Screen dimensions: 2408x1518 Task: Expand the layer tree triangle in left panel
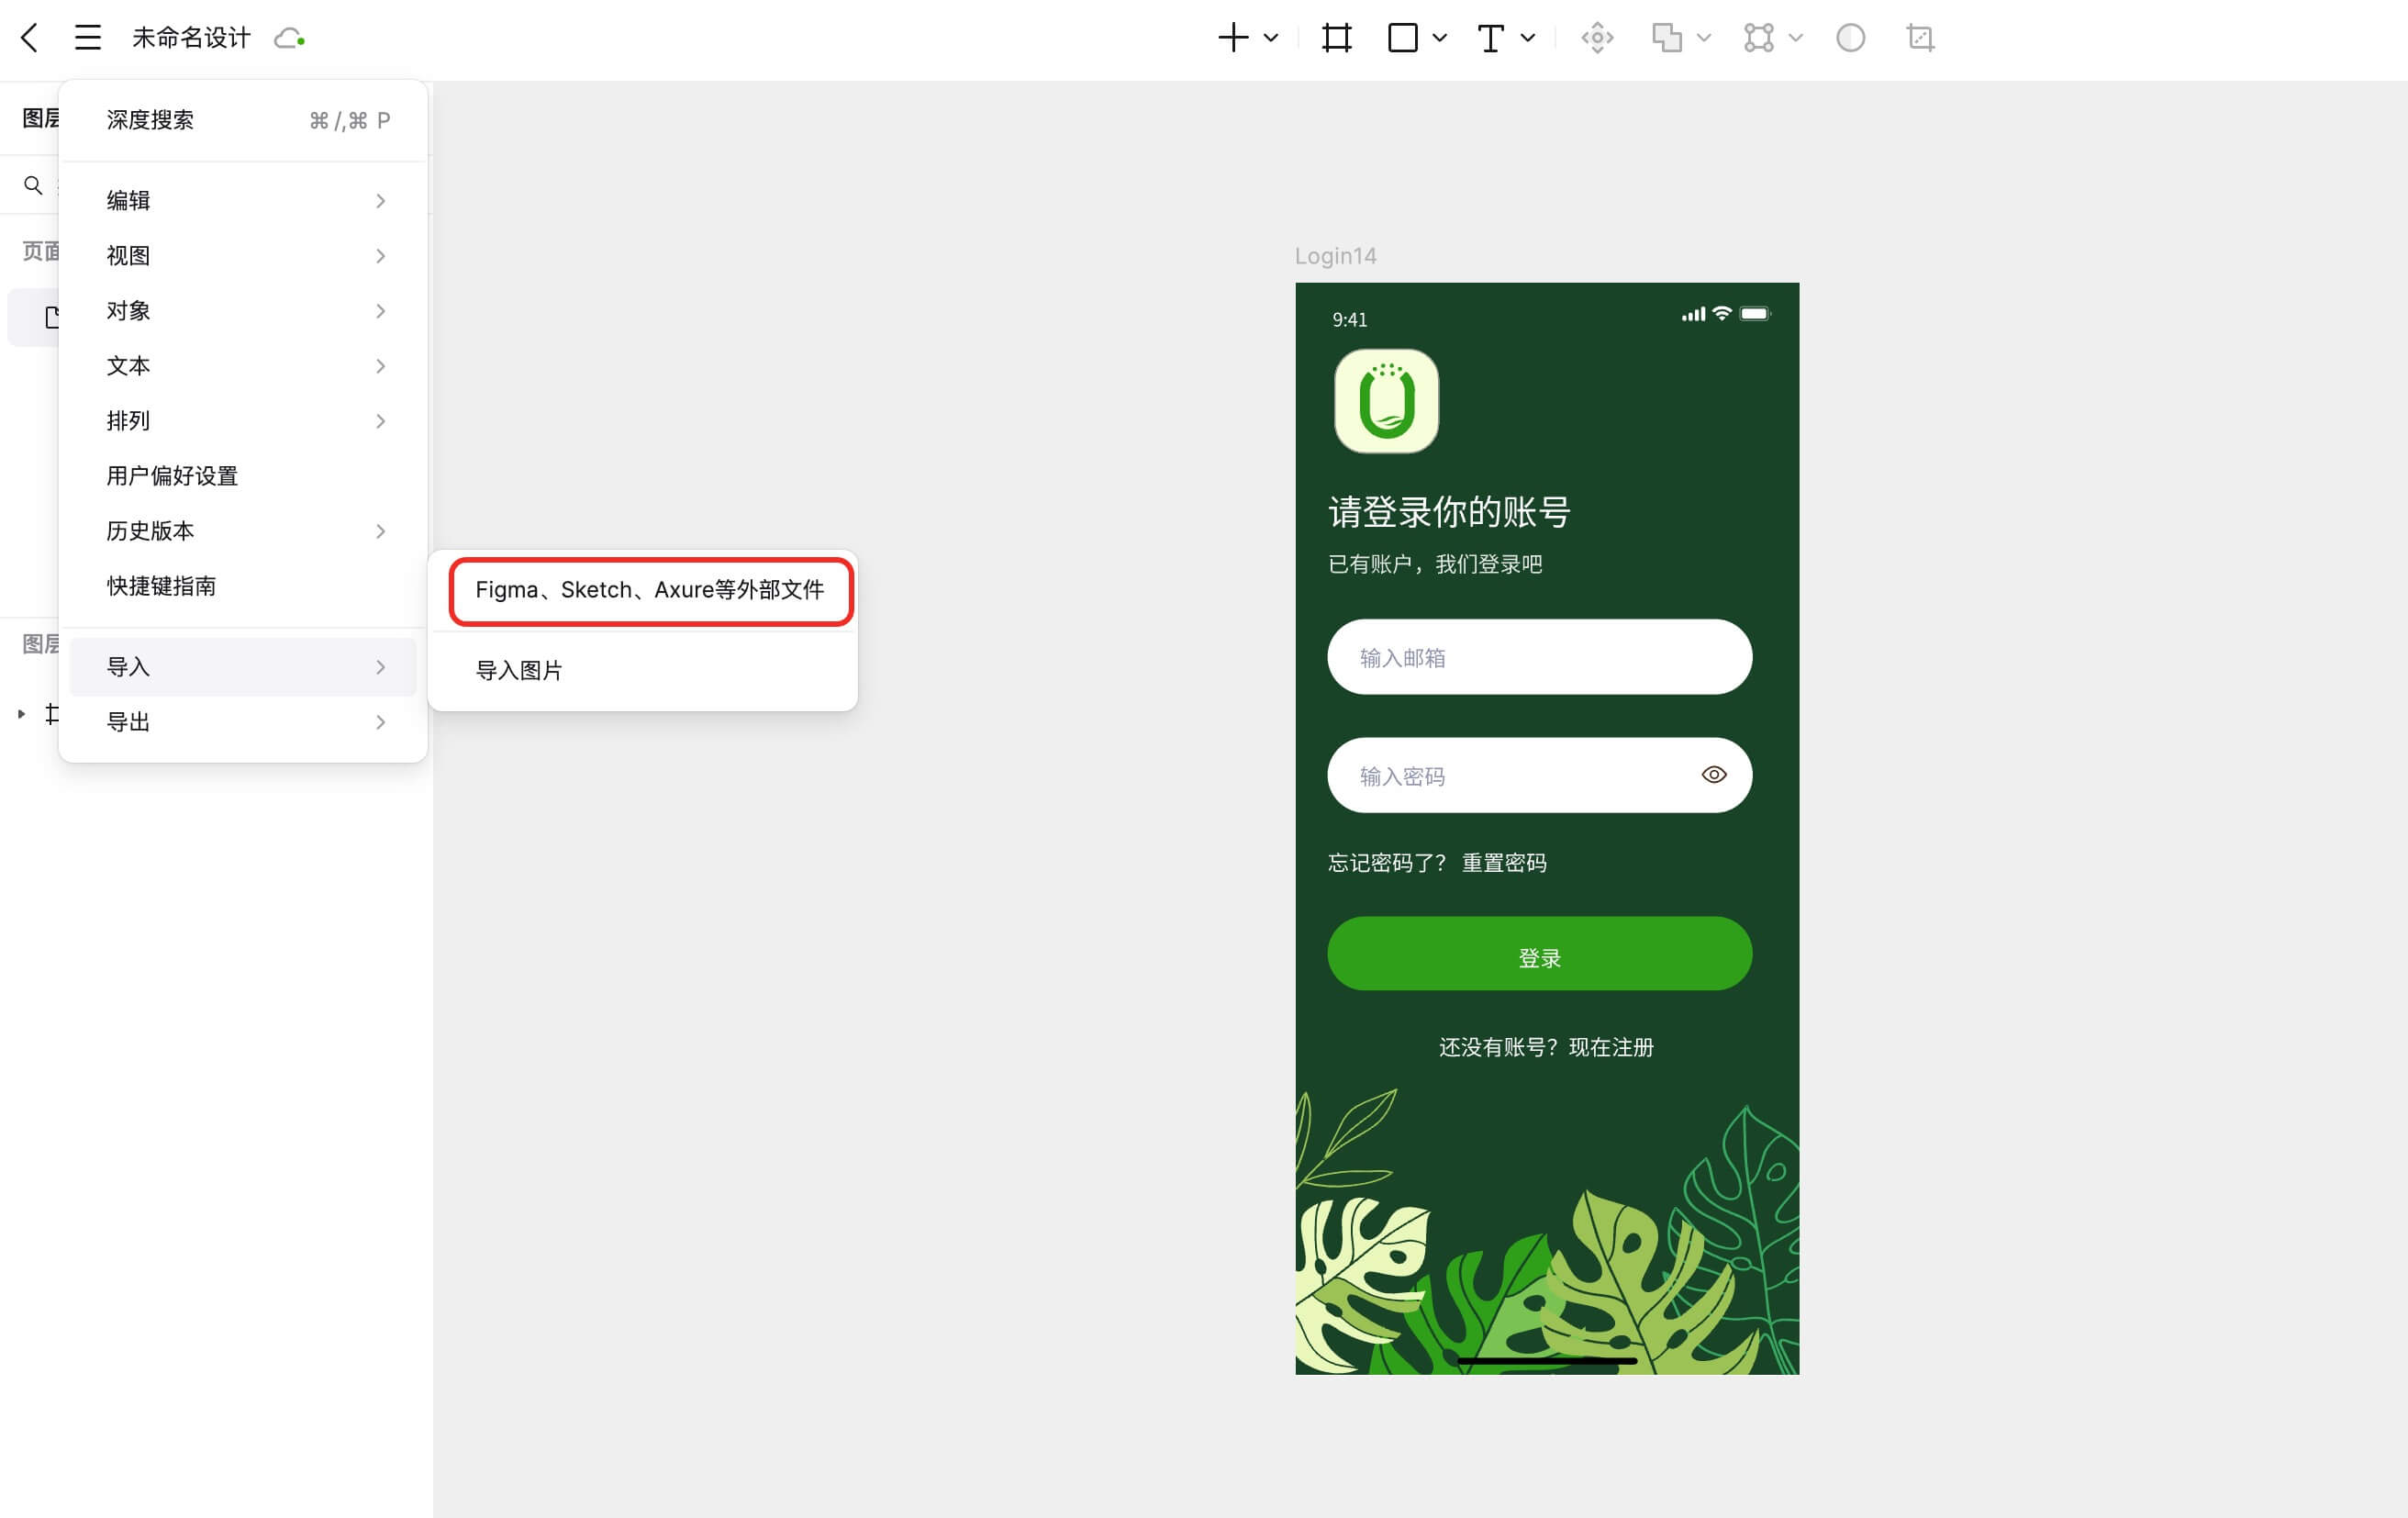coord(22,713)
